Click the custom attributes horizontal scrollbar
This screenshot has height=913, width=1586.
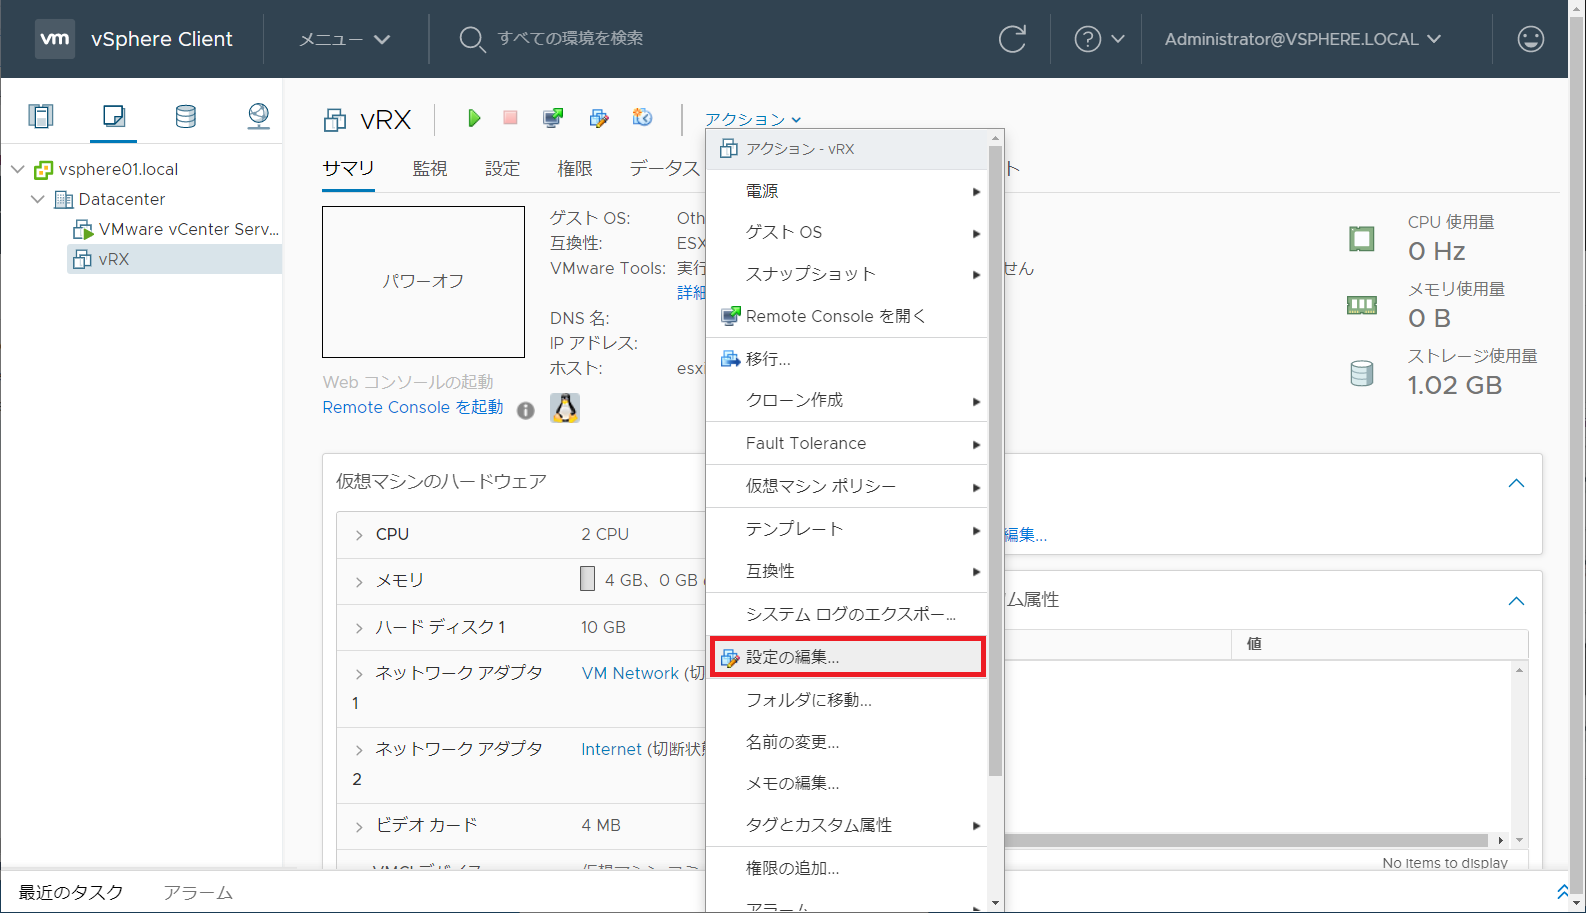click(1245, 840)
